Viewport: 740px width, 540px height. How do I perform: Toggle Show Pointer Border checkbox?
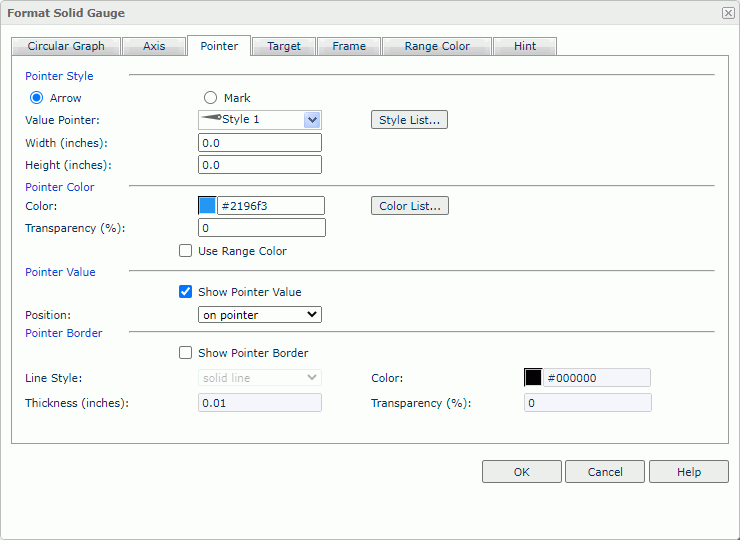pyautogui.click(x=185, y=353)
